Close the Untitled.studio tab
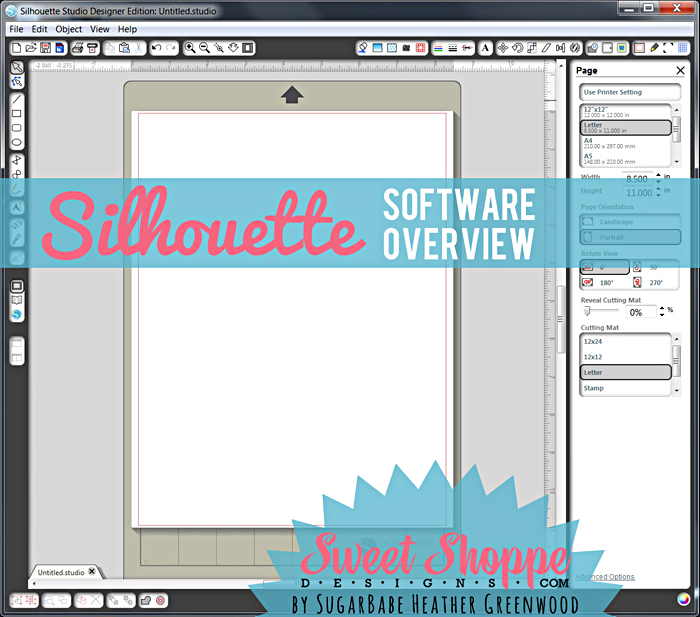The width and height of the screenshot is (700, 617). [x=92, y=571]
